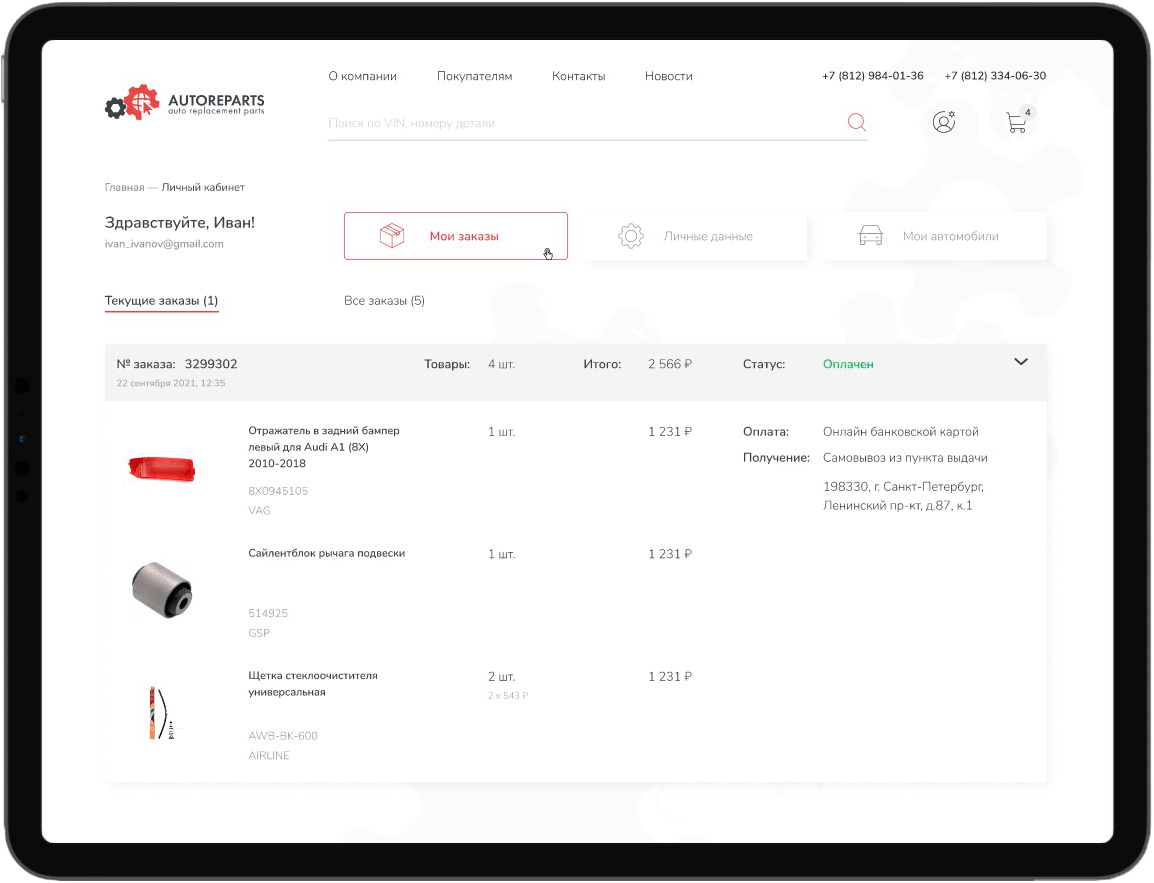The image size is (1154, 883).
Task: Click the total amount 2 566 ₽
Action: [670, 364]
